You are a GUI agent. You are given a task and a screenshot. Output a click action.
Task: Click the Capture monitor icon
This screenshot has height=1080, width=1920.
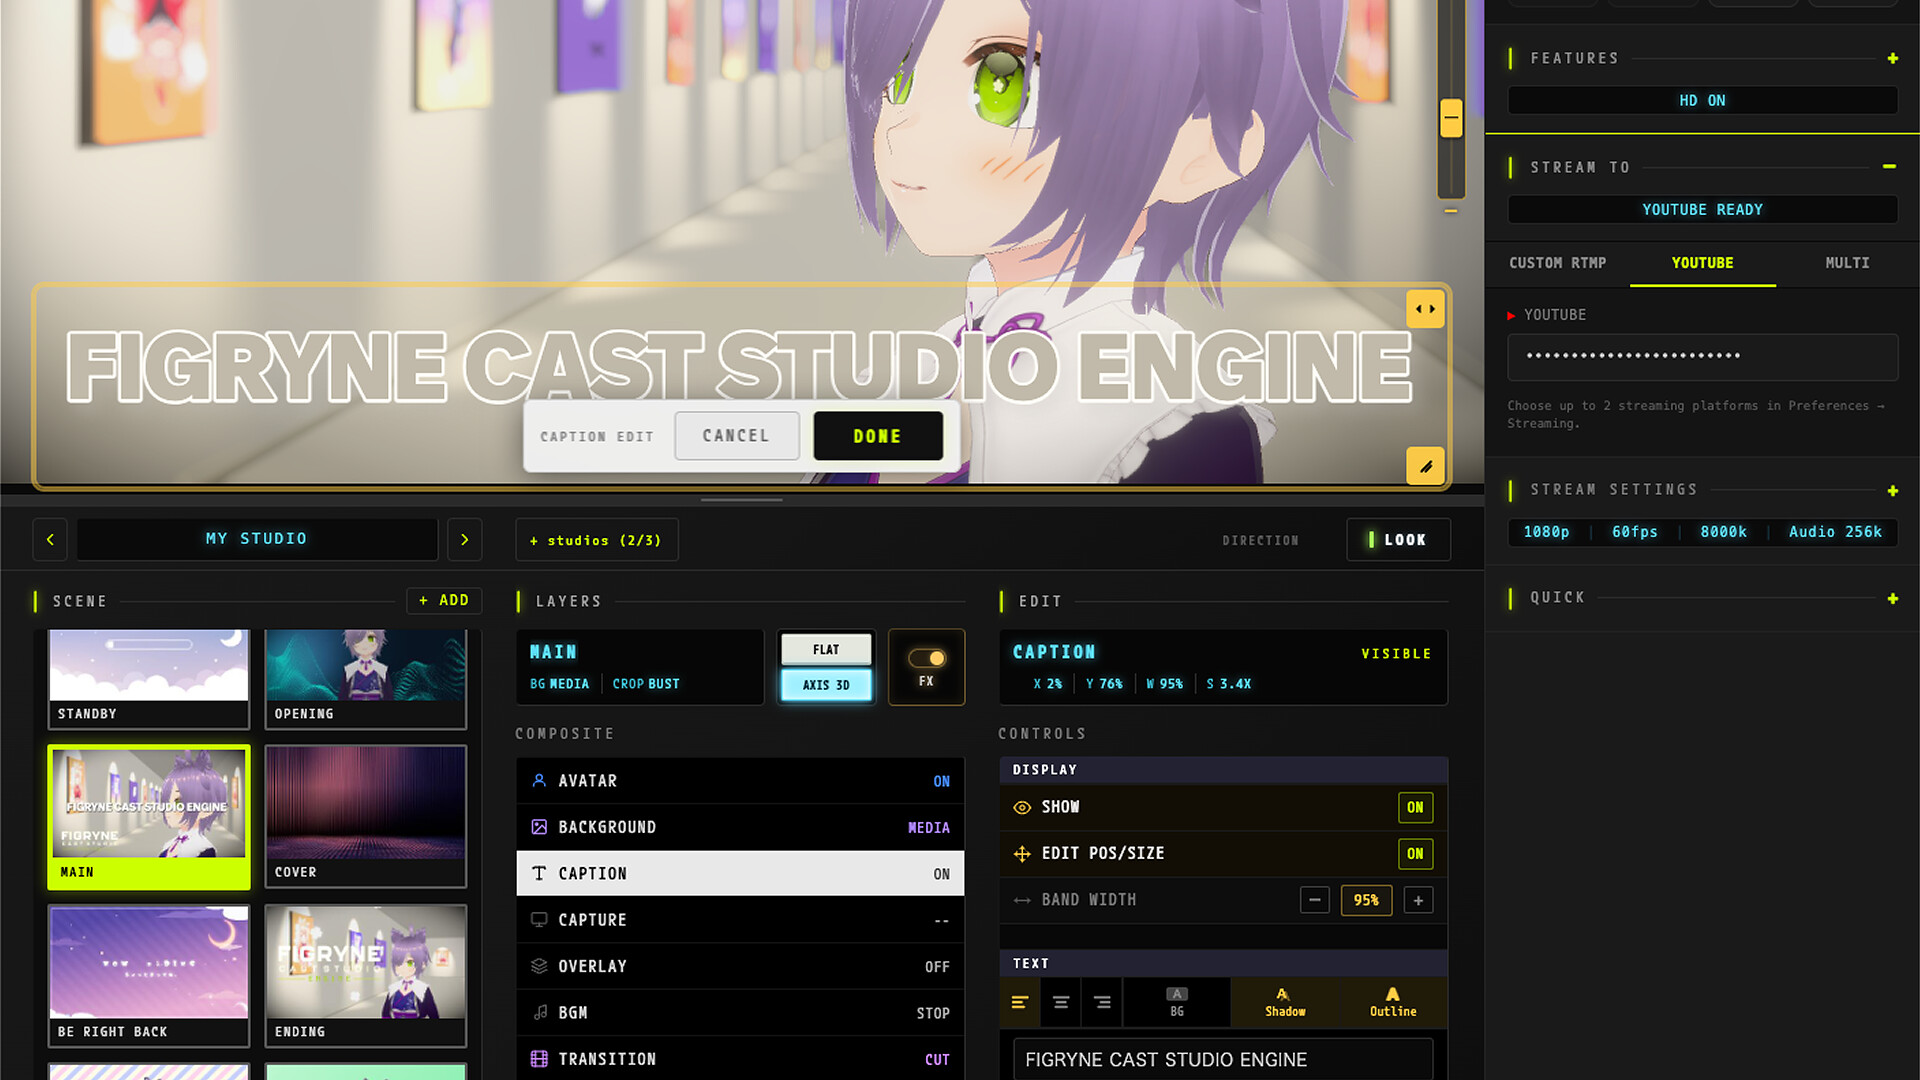point(539,920)
